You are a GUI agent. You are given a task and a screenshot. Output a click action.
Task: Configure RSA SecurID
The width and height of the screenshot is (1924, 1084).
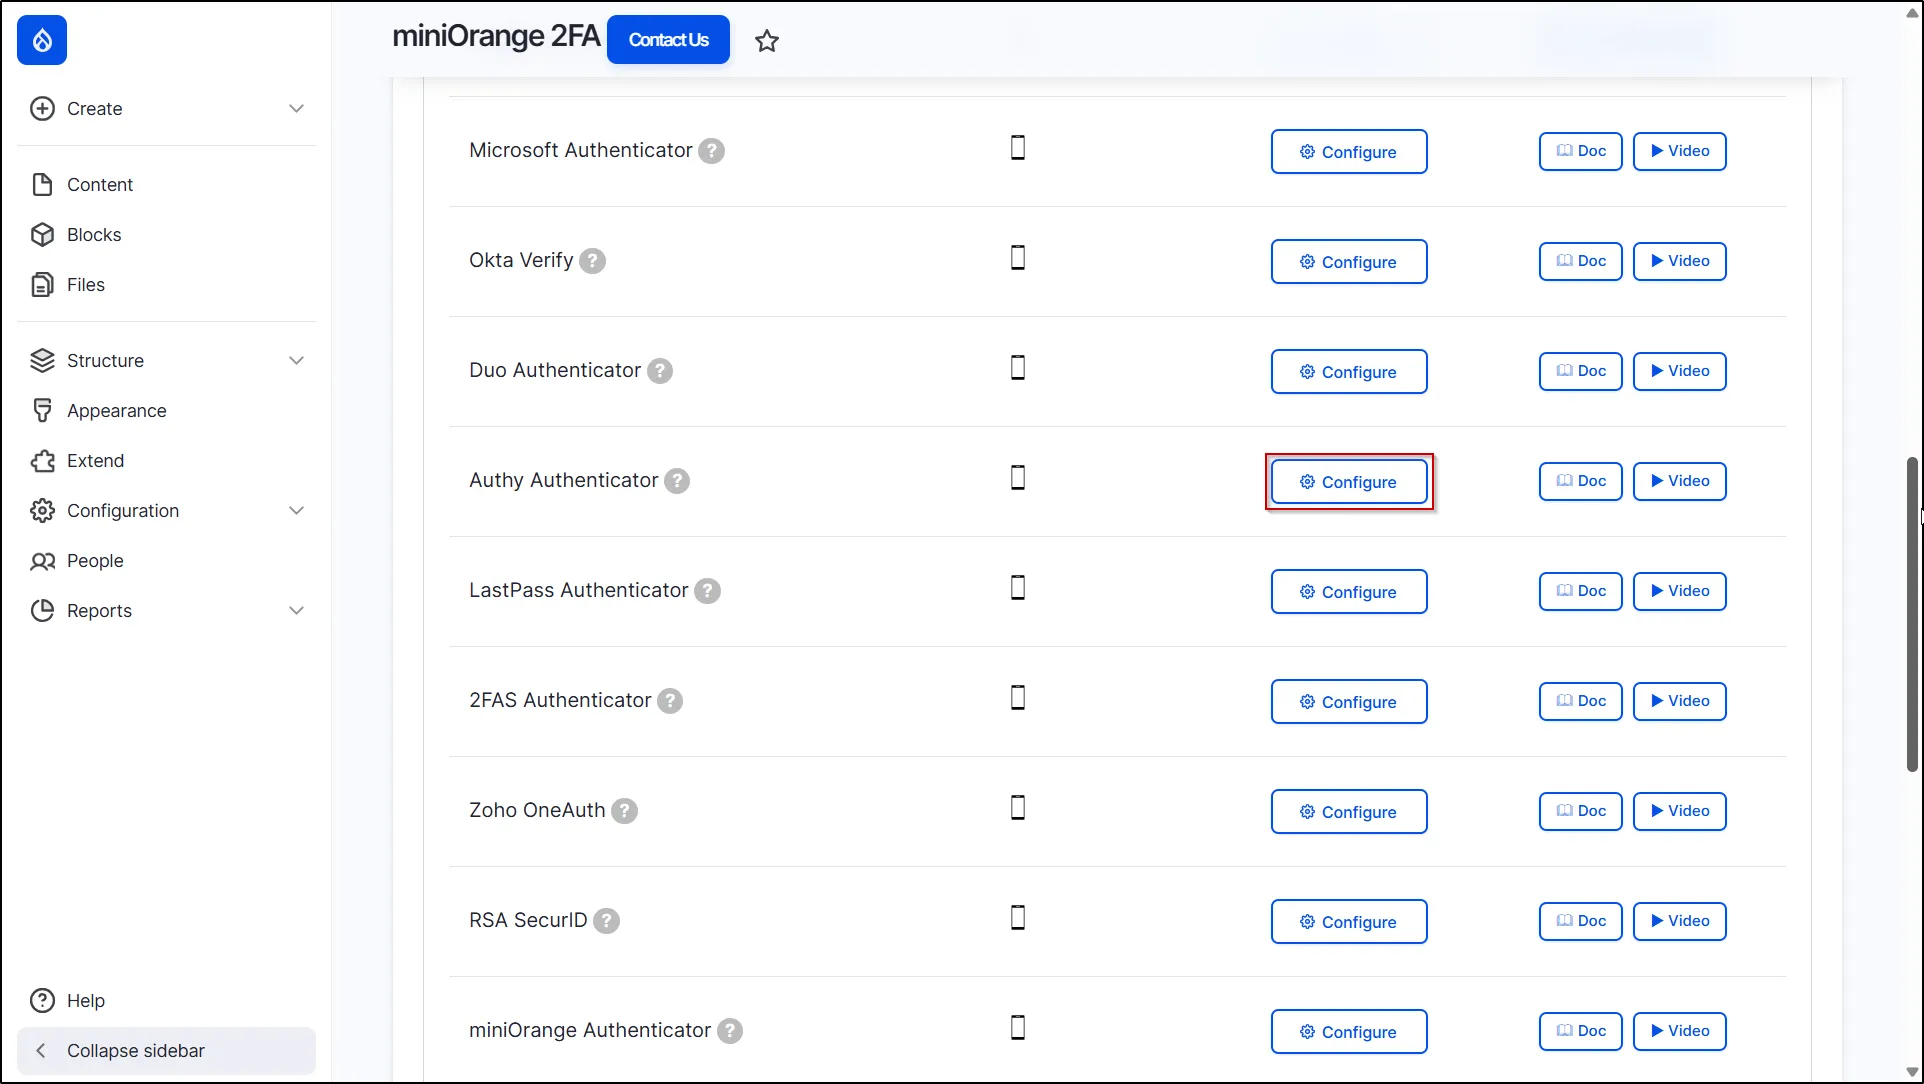tap(1349, 922)
